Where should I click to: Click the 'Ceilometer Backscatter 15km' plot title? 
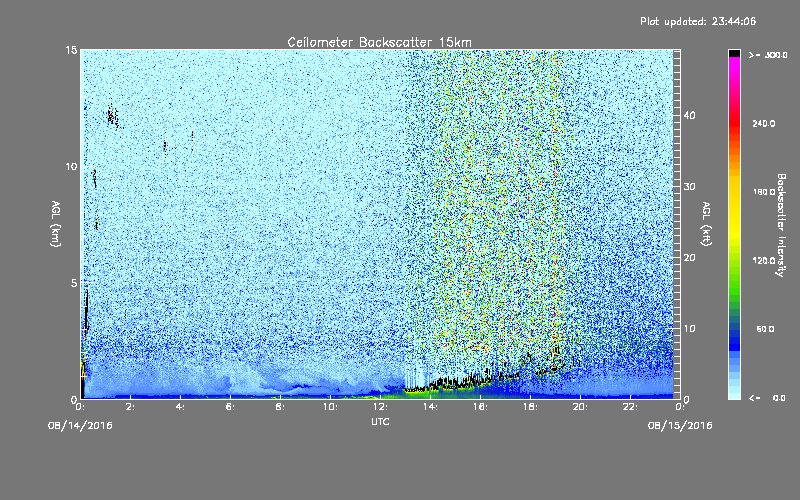(x=379, y=42)
